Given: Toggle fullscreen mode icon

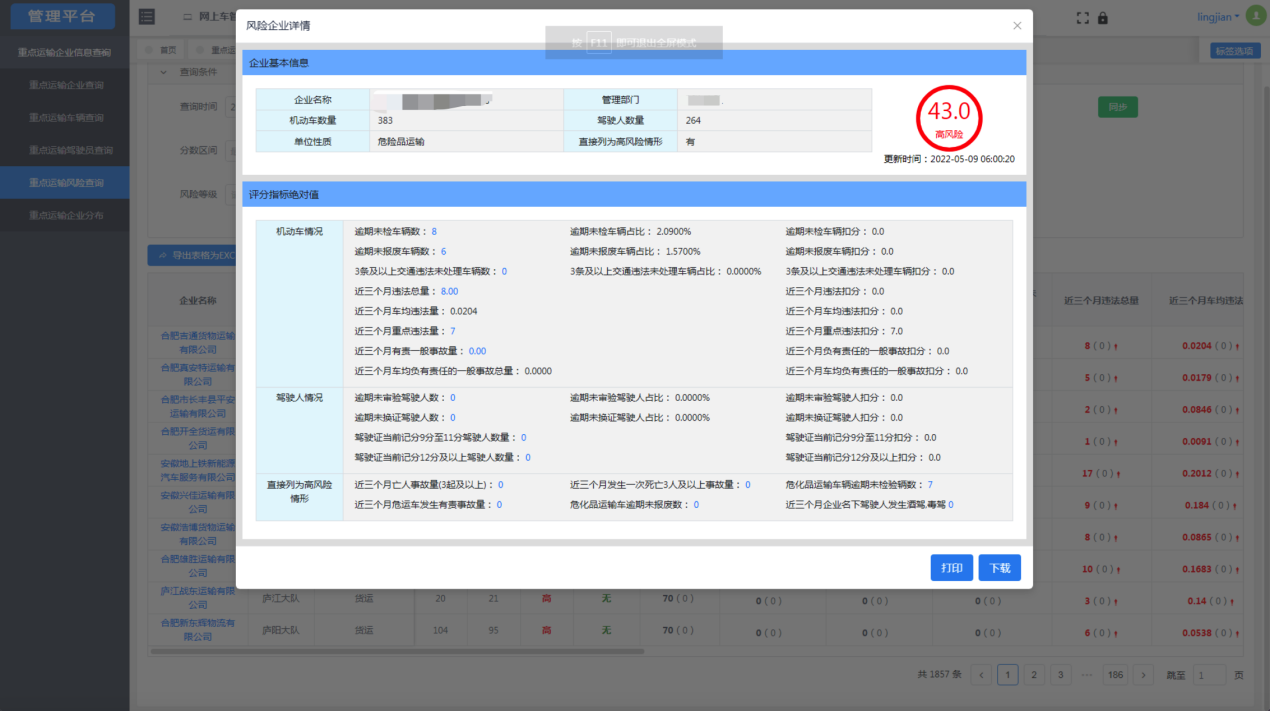Looking at the screenshot, I should click(1082, 18).
